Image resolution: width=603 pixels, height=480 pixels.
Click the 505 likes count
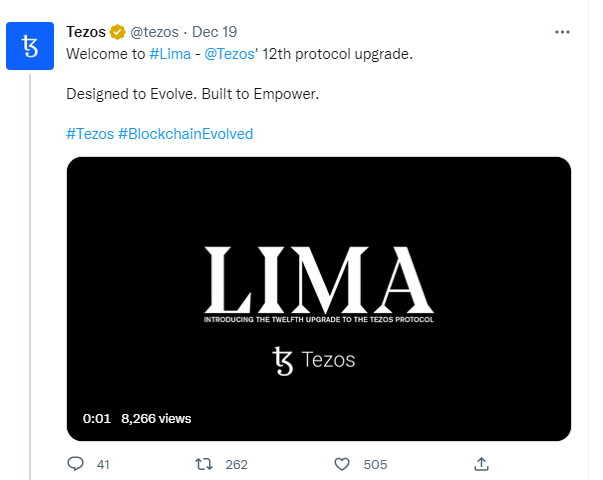[x=375, y=465]
